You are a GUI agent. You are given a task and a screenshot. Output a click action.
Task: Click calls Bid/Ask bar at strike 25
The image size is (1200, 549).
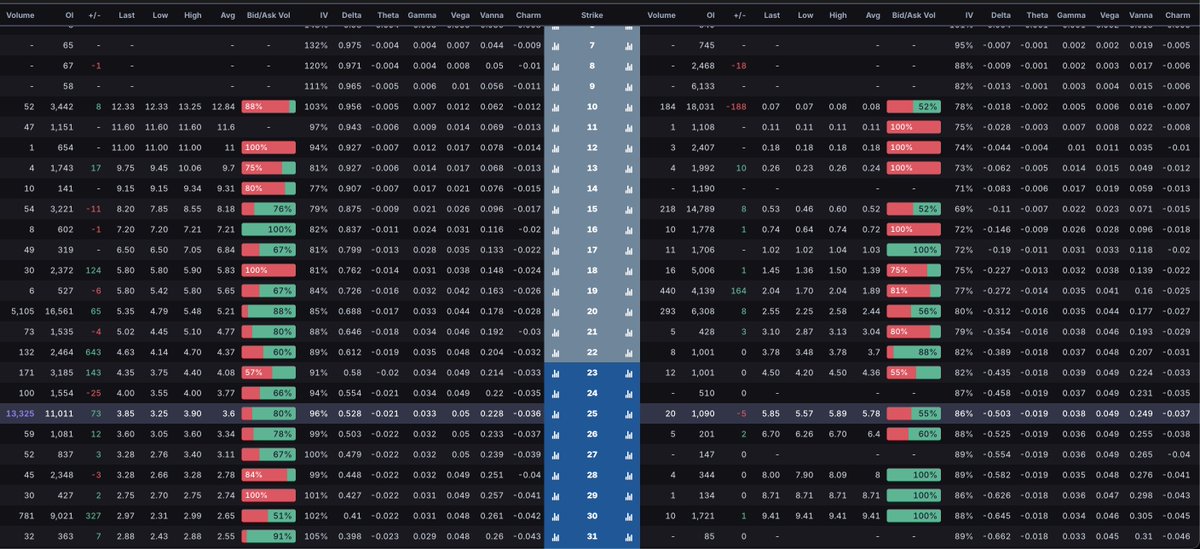[269, 413]
